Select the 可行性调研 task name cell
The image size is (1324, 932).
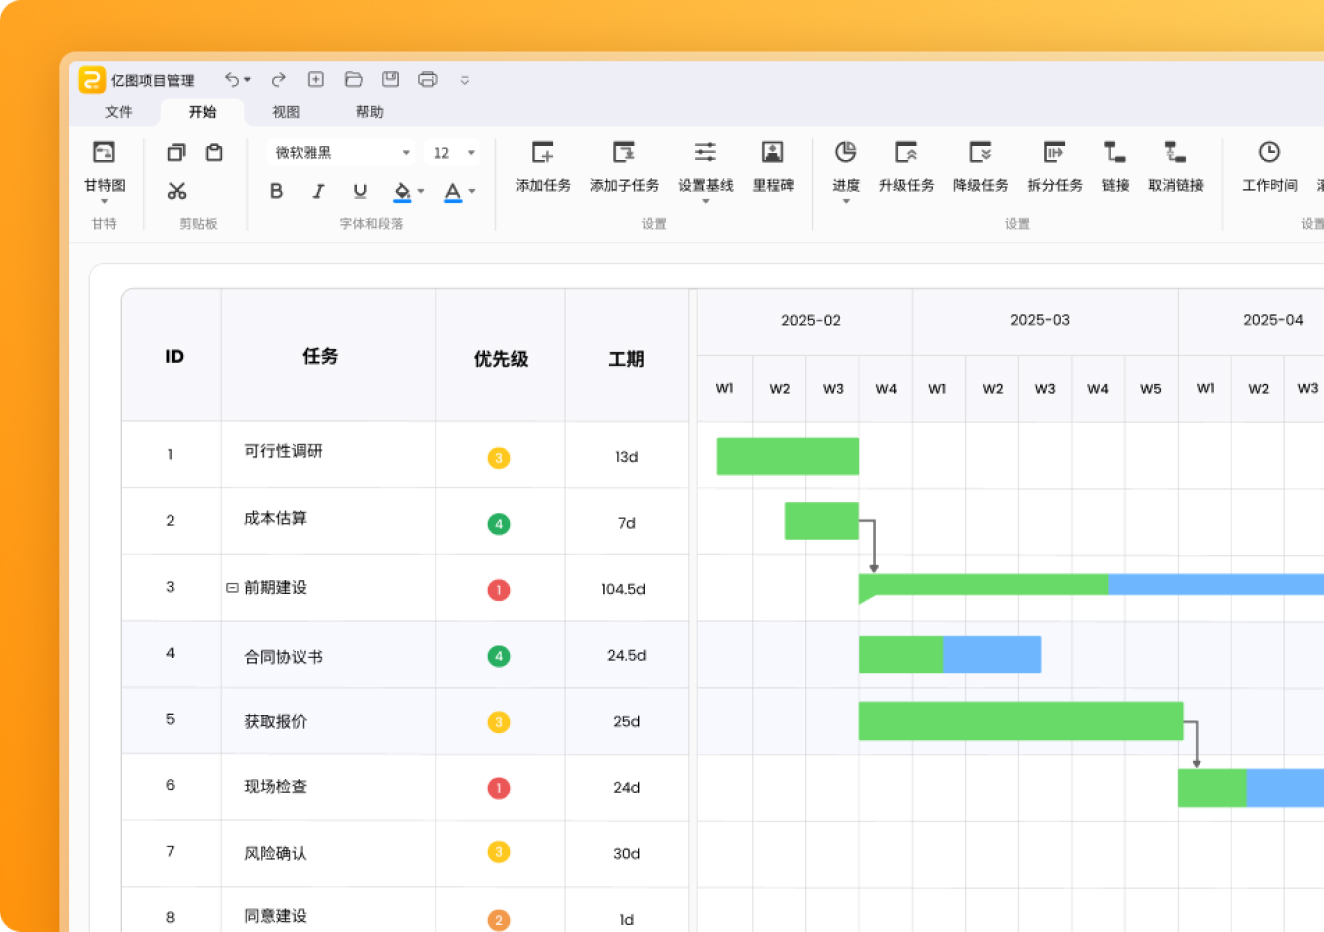tap(284, 451)
